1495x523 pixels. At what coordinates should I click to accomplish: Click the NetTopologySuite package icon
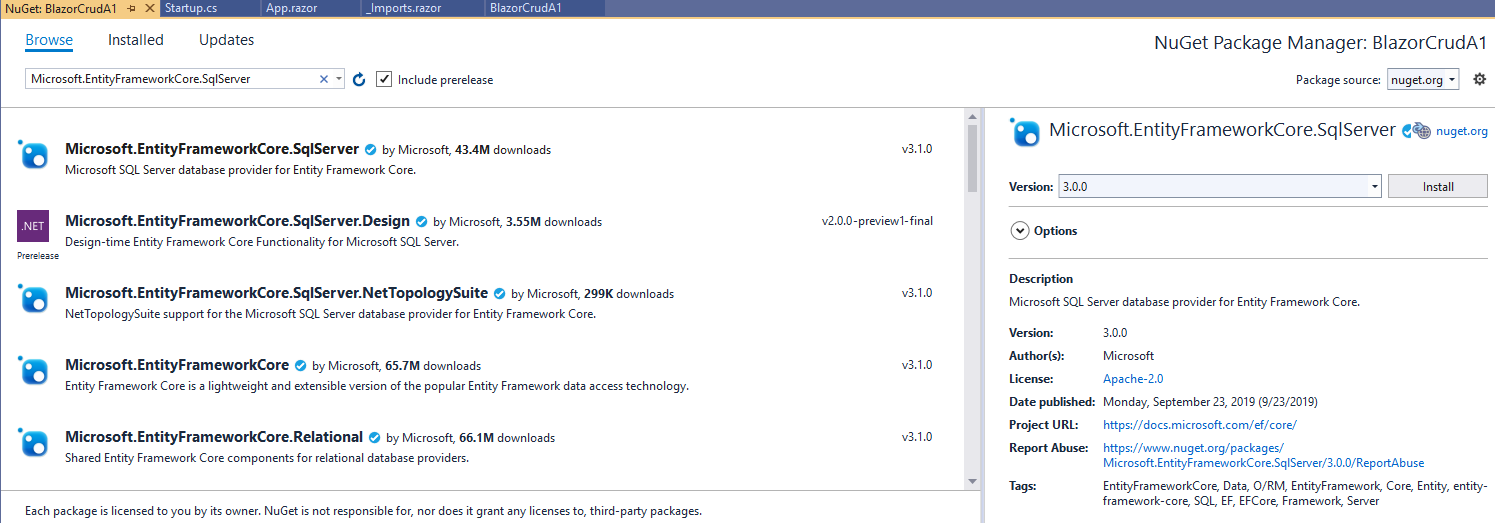tap(33, 299)
